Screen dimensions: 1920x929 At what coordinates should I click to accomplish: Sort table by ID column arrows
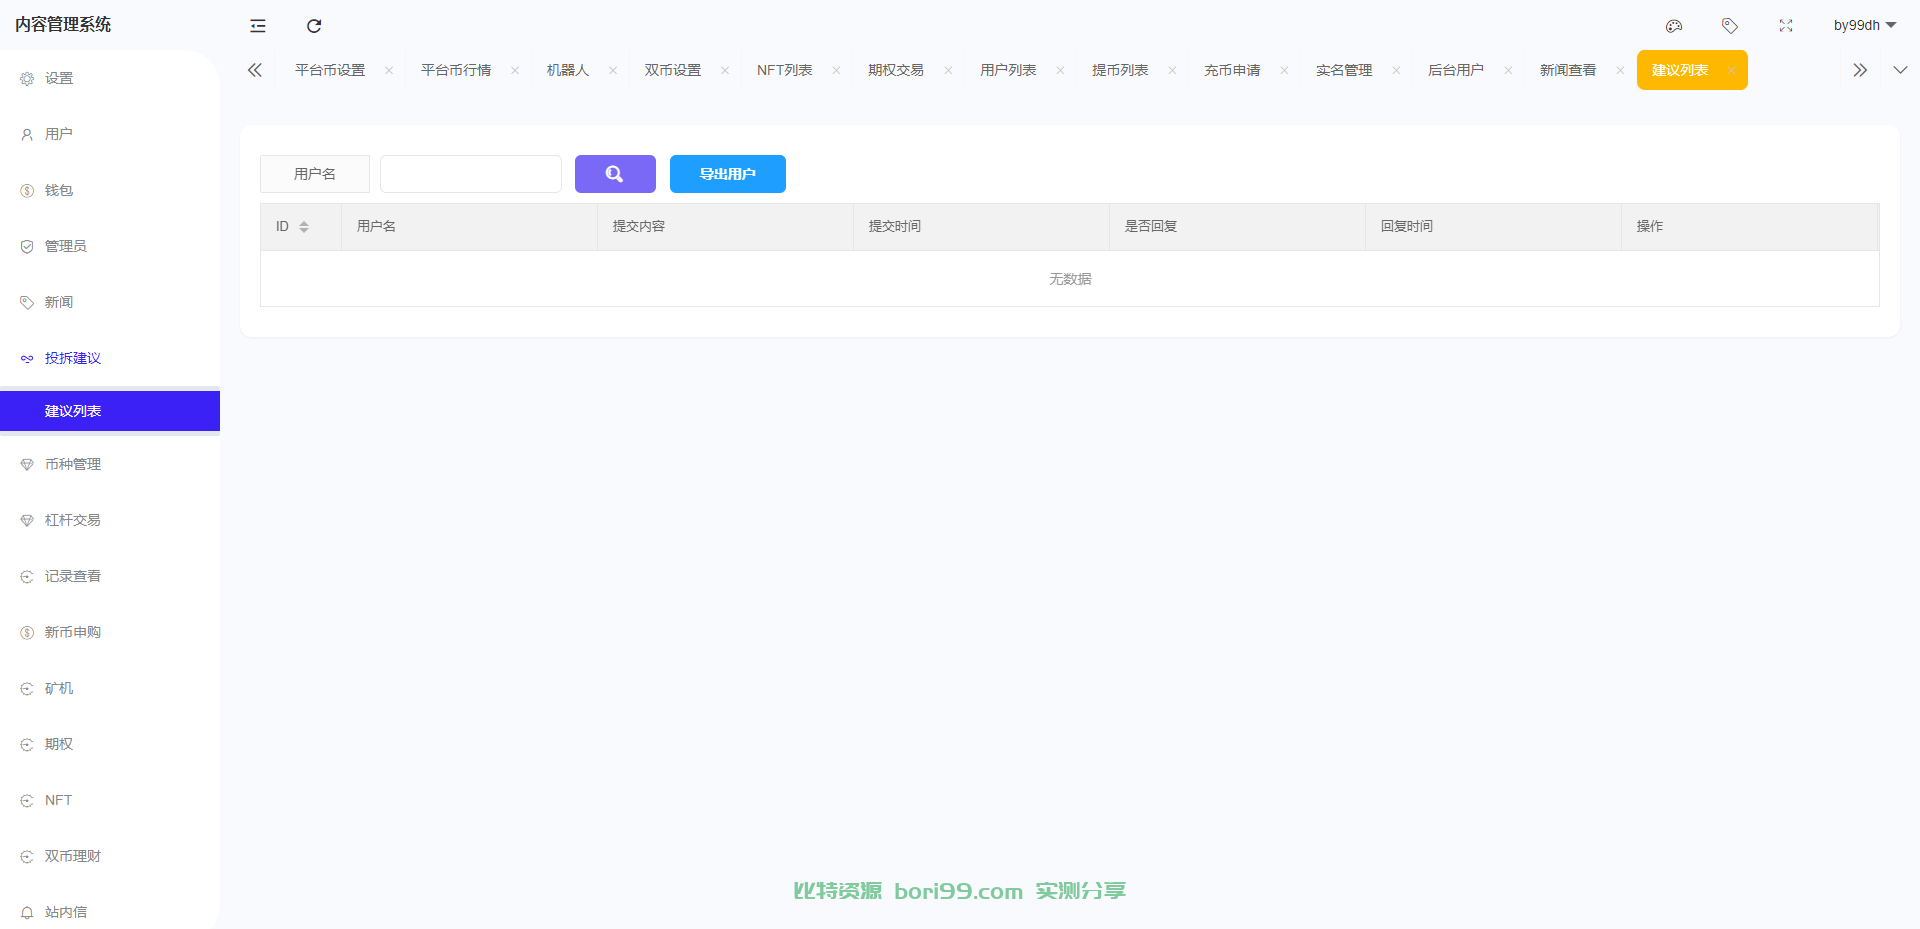point(304,227)
